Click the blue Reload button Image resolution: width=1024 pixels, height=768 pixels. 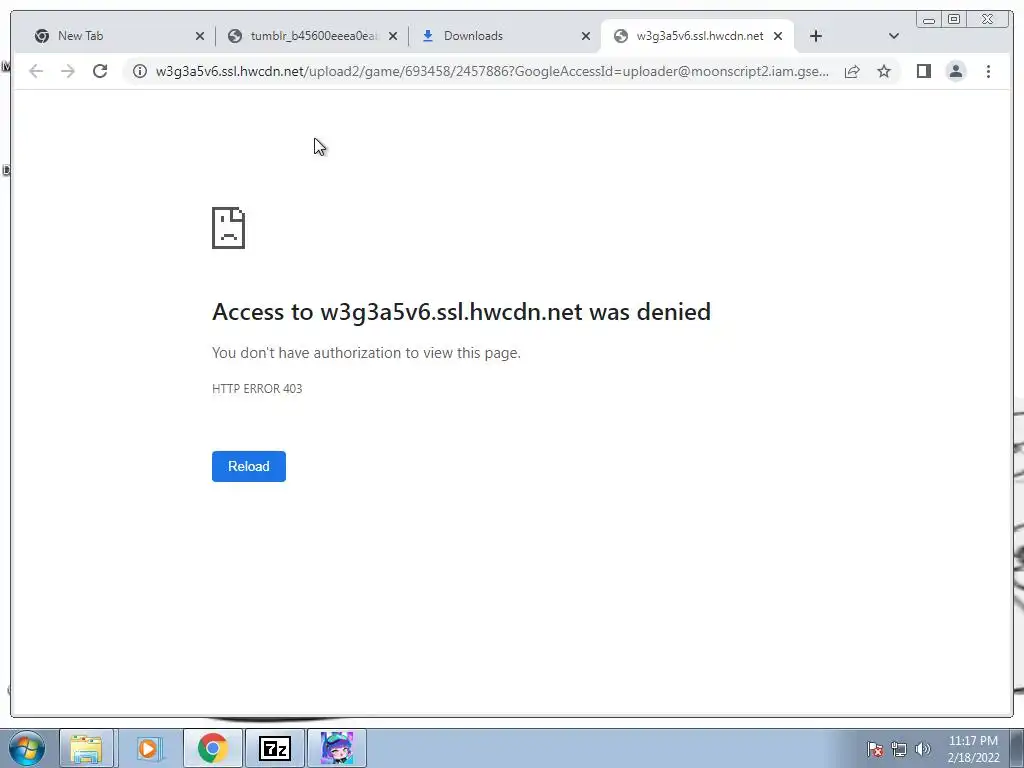(248, 466)
